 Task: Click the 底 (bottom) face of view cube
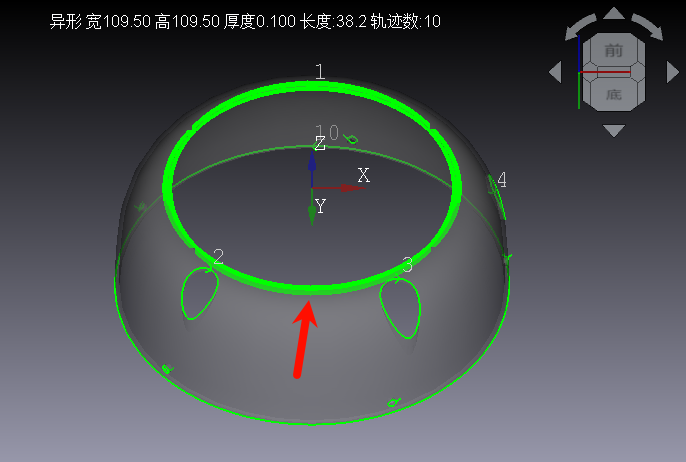pyautogui.click(x=613, y=94)
